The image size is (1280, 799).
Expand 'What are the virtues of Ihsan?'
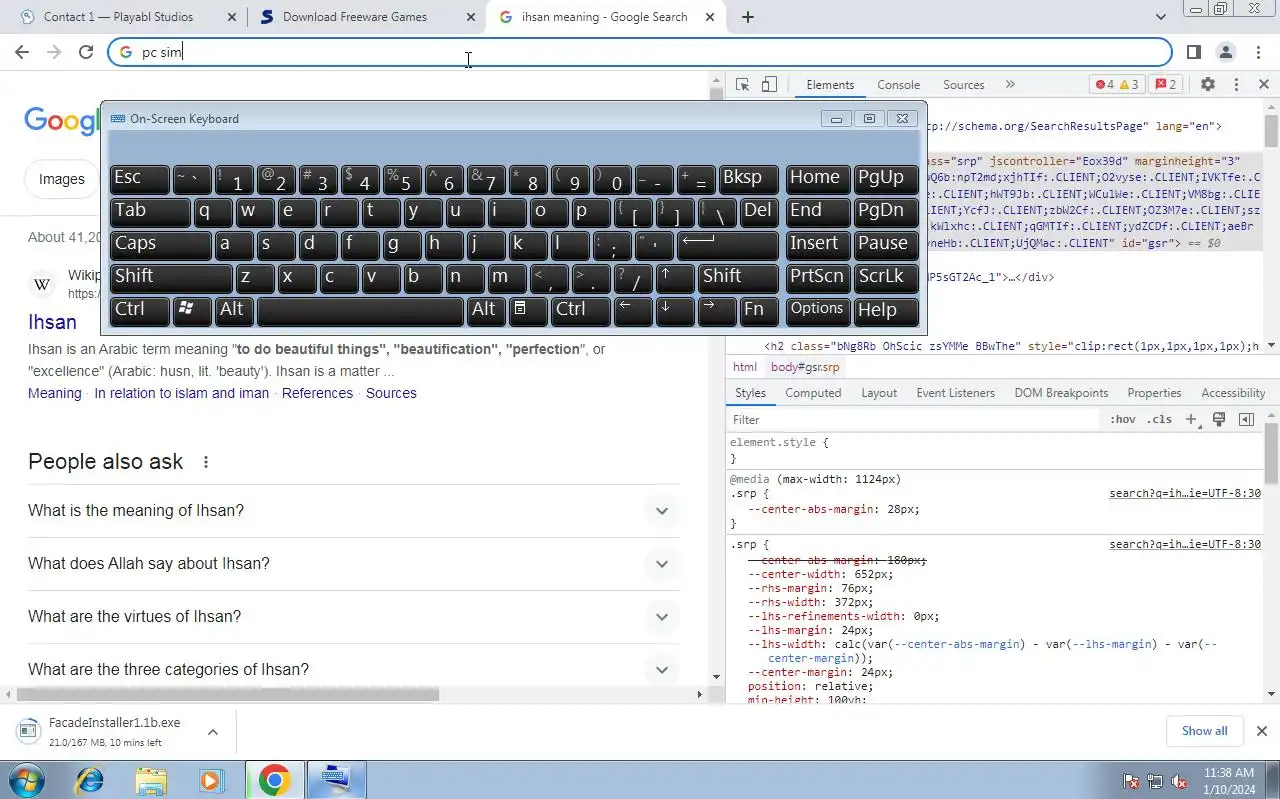[x=353, y=617]
